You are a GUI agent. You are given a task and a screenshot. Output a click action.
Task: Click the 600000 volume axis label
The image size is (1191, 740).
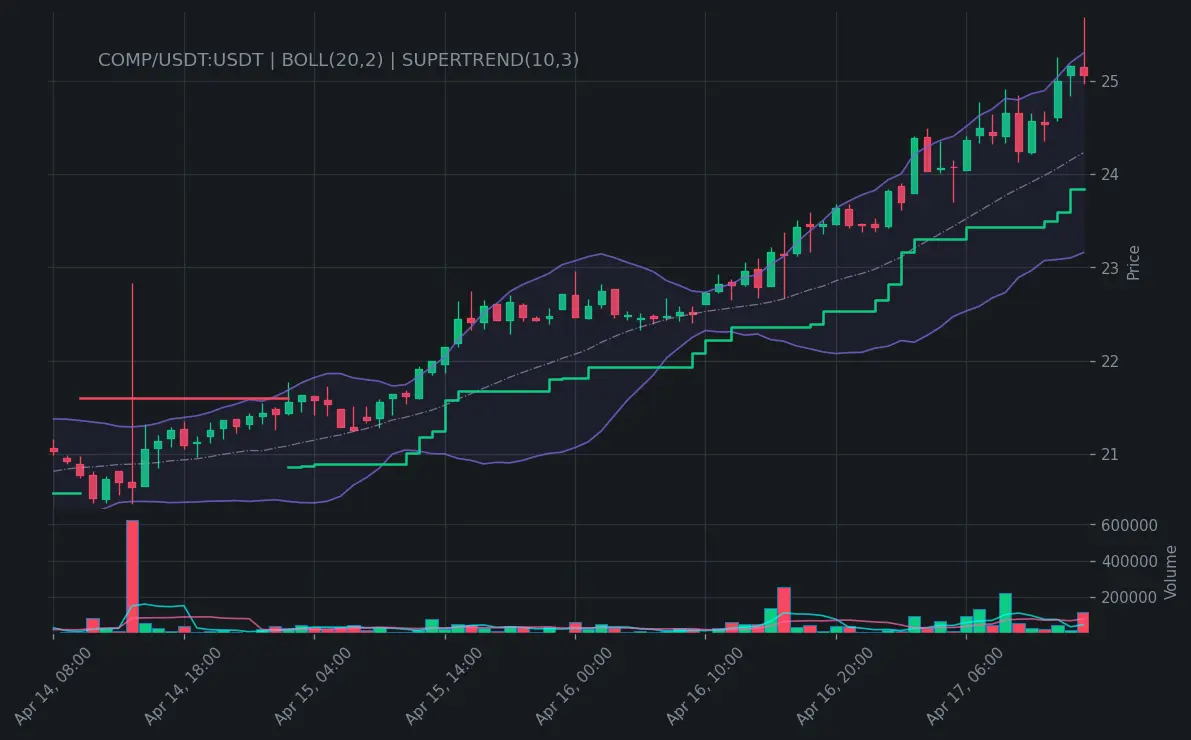click(x=1129, y=525)
